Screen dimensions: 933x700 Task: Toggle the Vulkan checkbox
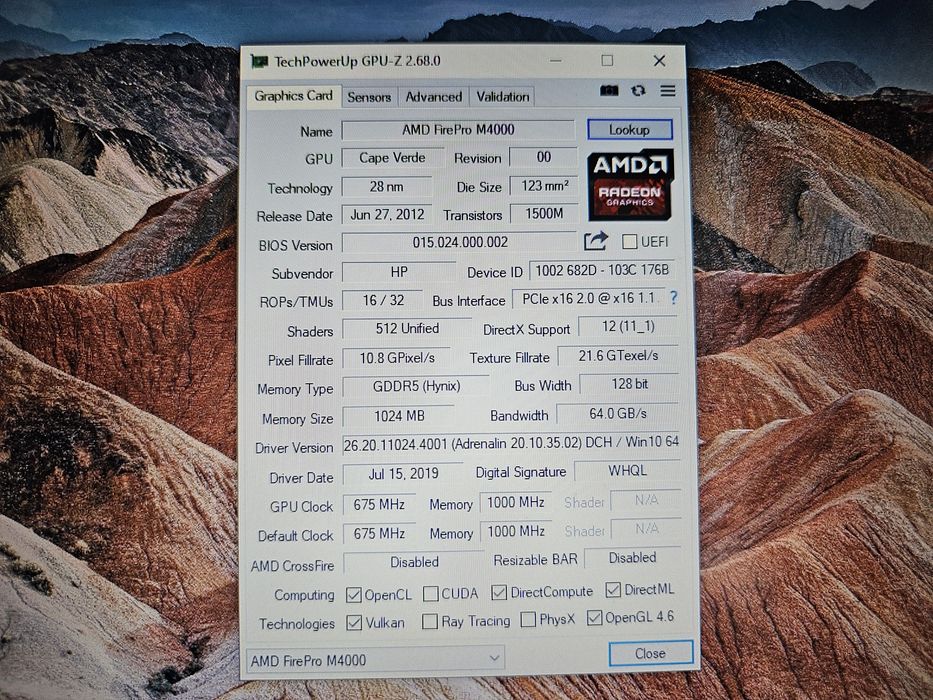(x=354, y=623)
